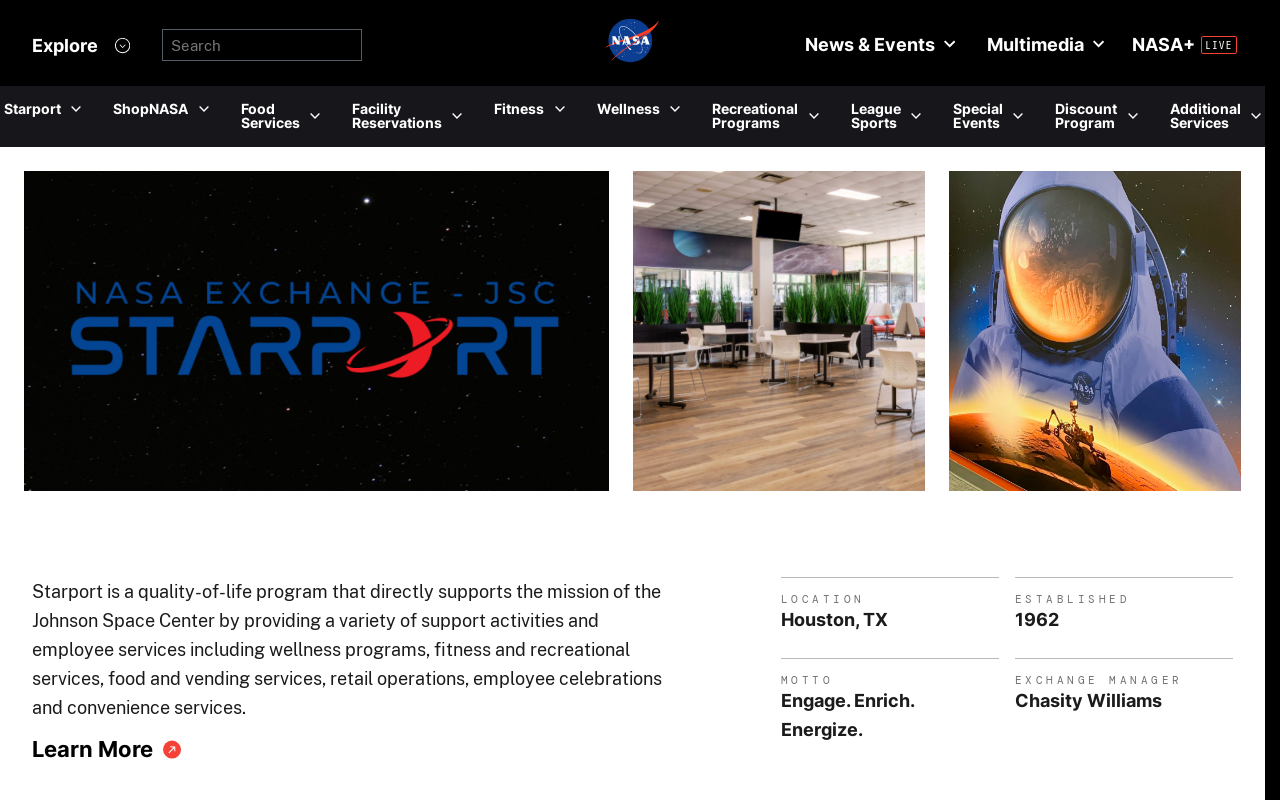Screen dimensions: 1280x800
Task: Open the Discount Program menu item
Action: pos(1086,116)
